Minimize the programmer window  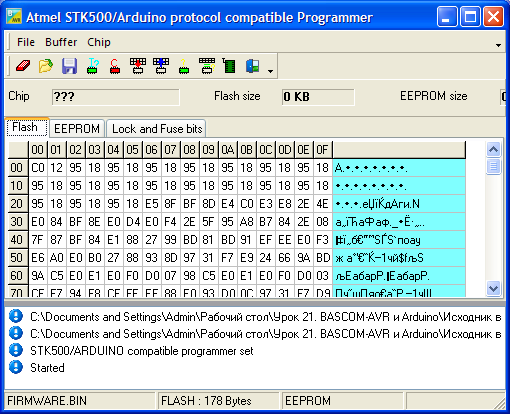click(x=447, y=17)
